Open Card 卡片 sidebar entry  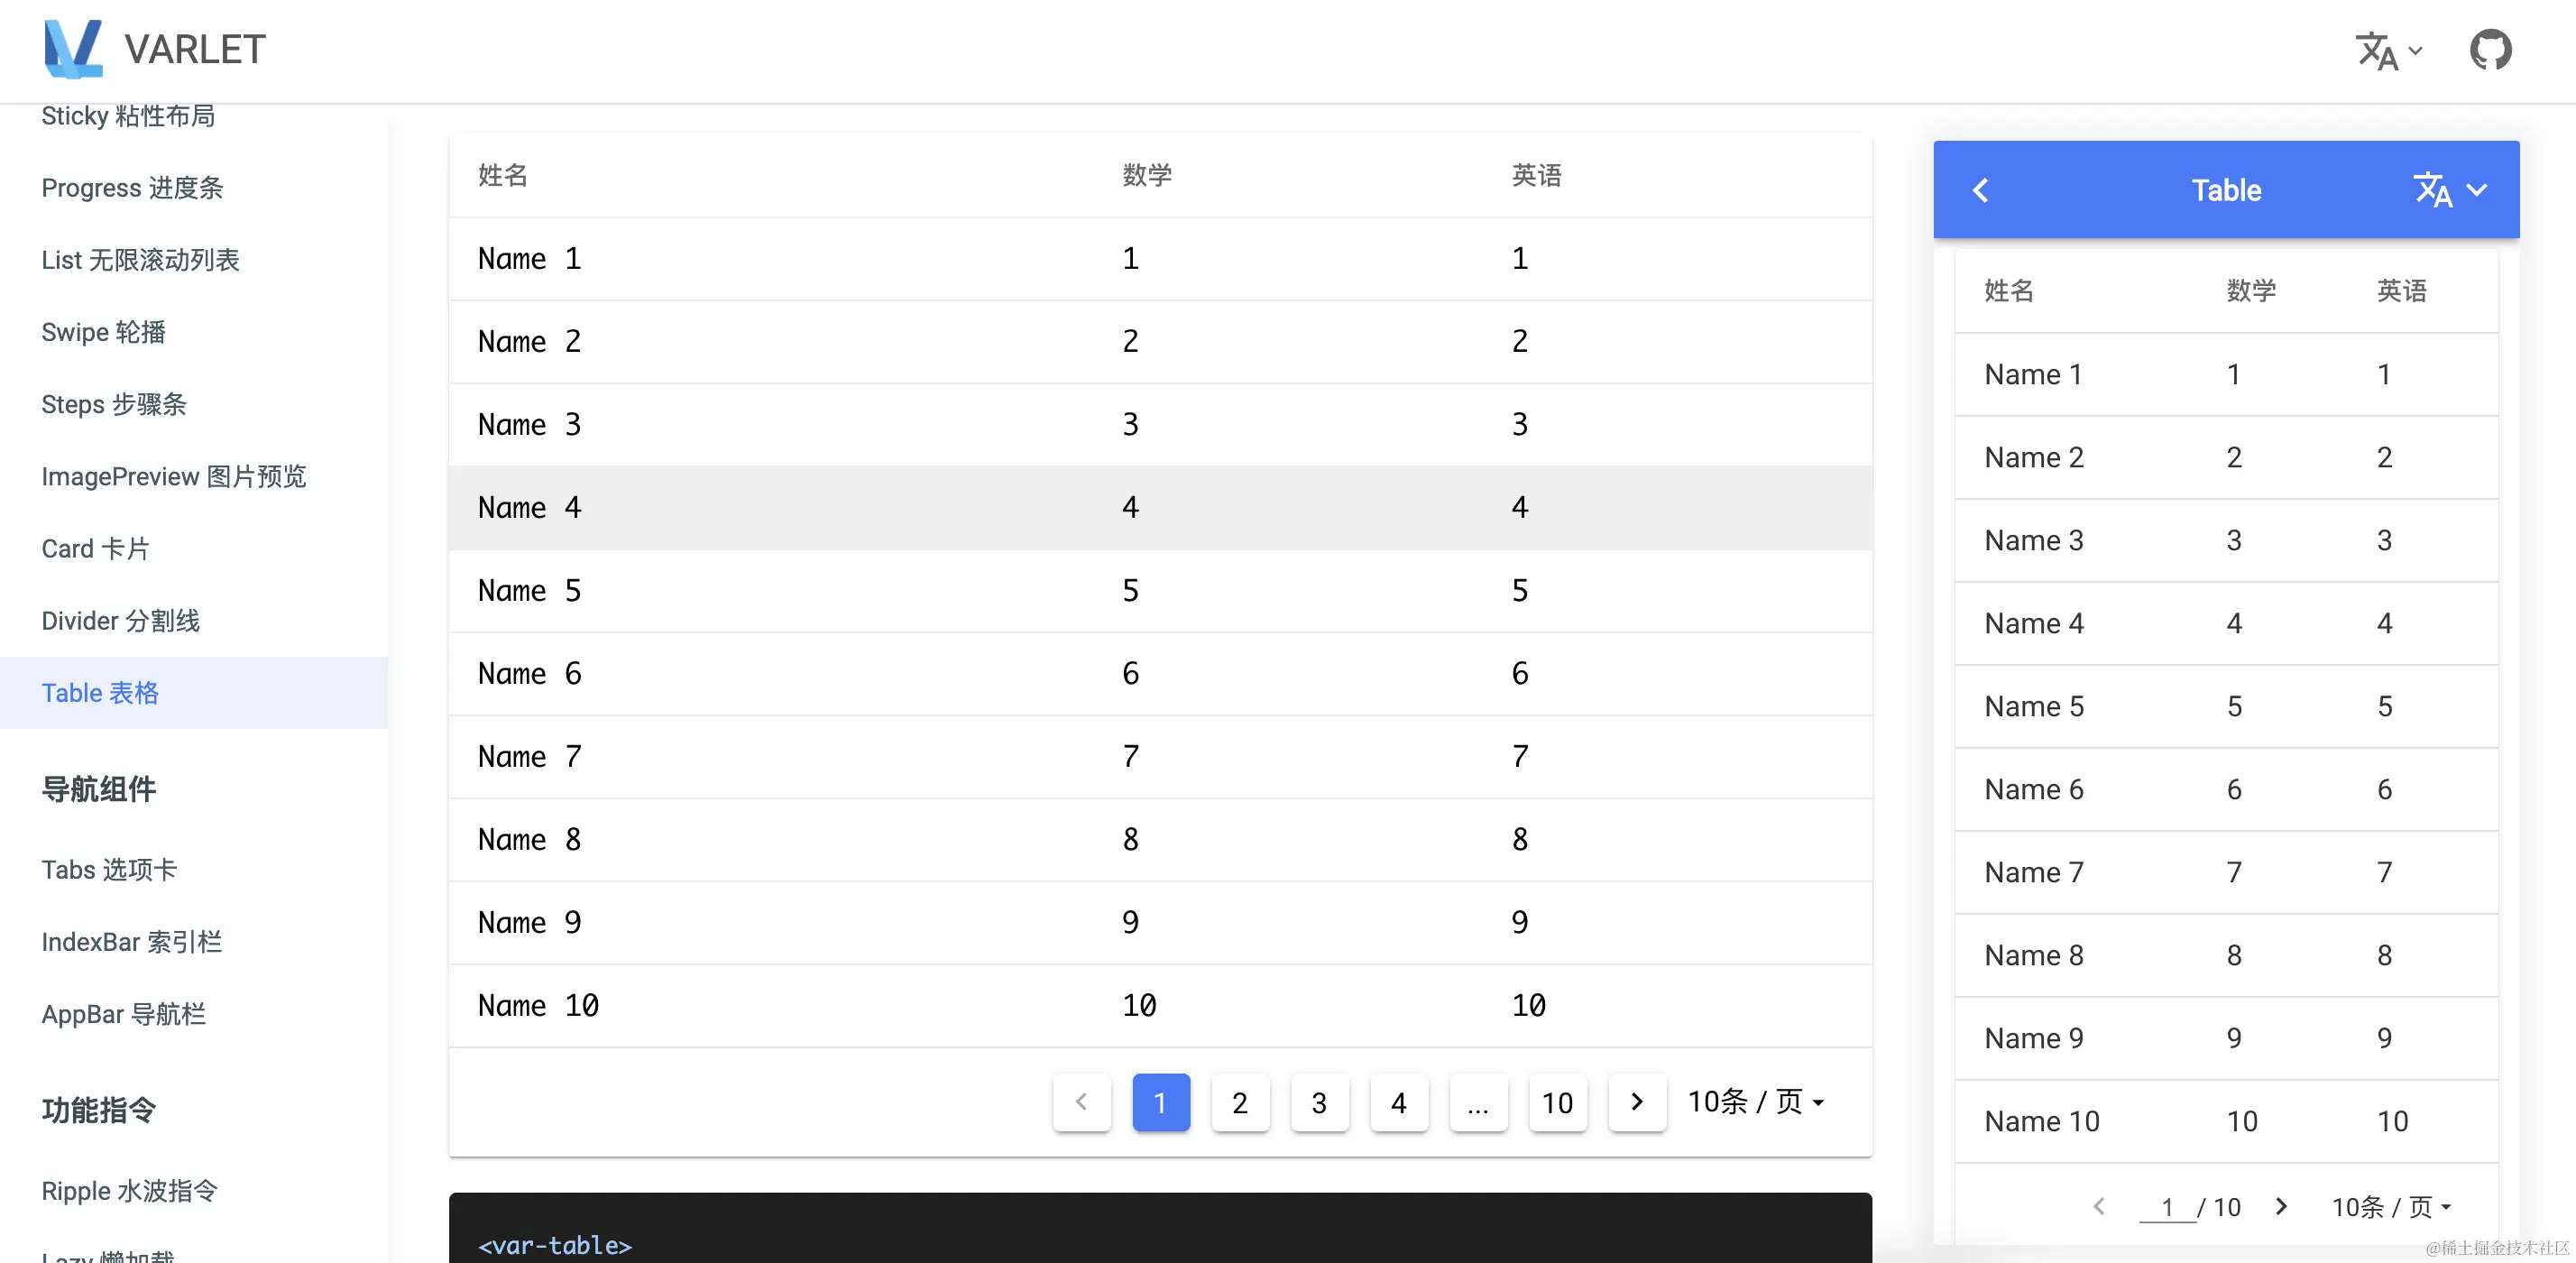coord(96,549)
